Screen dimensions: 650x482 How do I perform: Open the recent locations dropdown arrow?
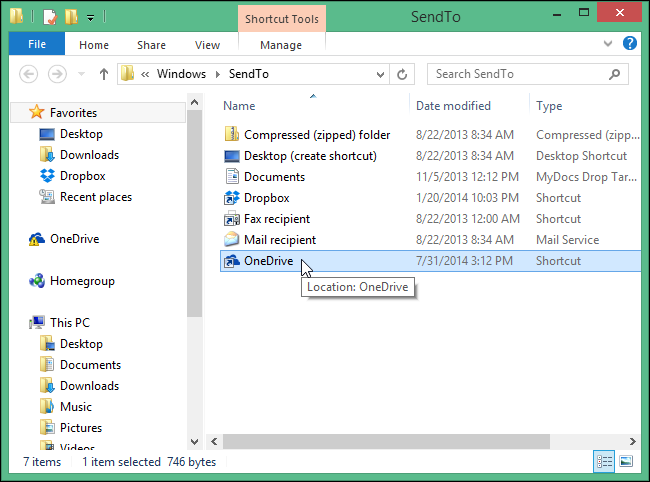pyautogui.click(x=82, y=74)
